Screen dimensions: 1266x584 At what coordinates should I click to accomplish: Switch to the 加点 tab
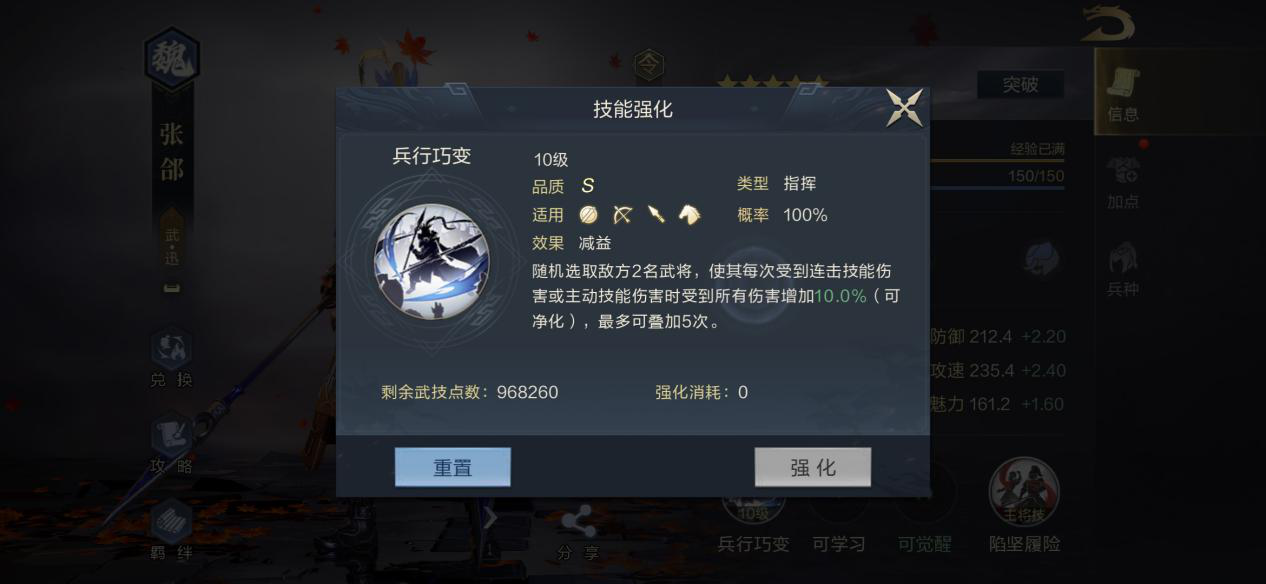(1123, 182)
